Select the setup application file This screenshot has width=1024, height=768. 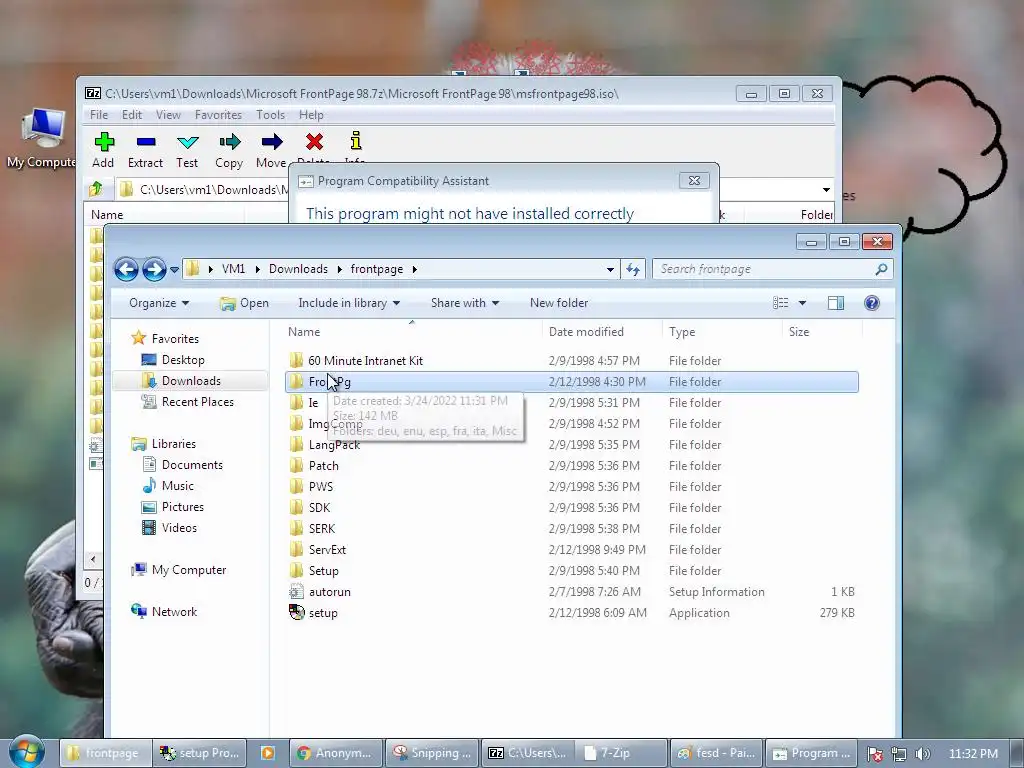(x=323, y=613)
